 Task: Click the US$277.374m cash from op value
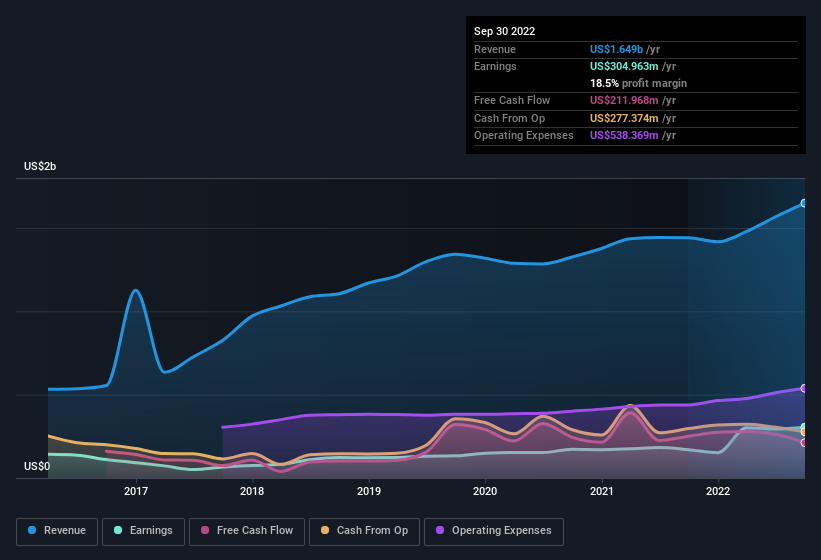624,118
